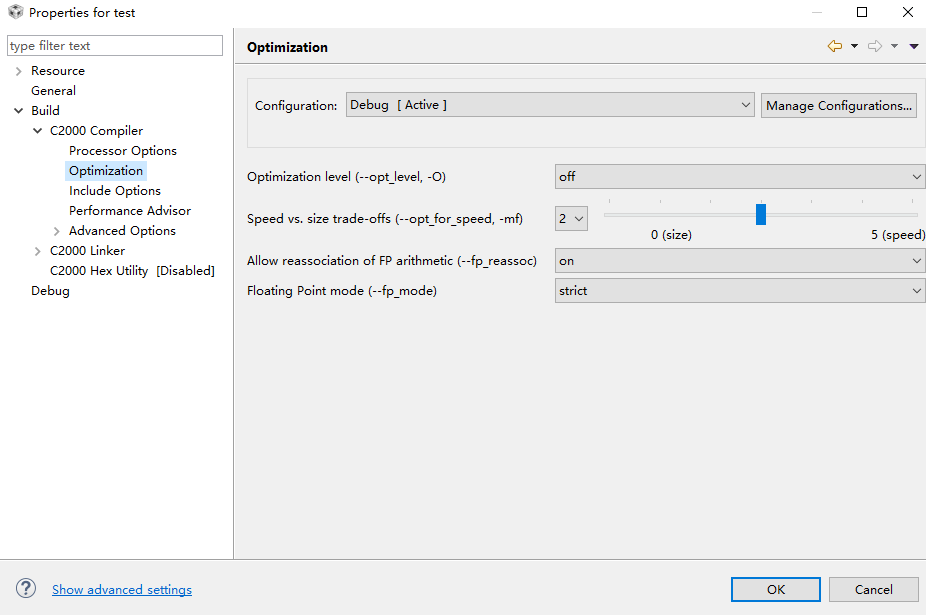Collapse the Build tree node
Viewport: 926px width, 615px height.
point(18,110)
